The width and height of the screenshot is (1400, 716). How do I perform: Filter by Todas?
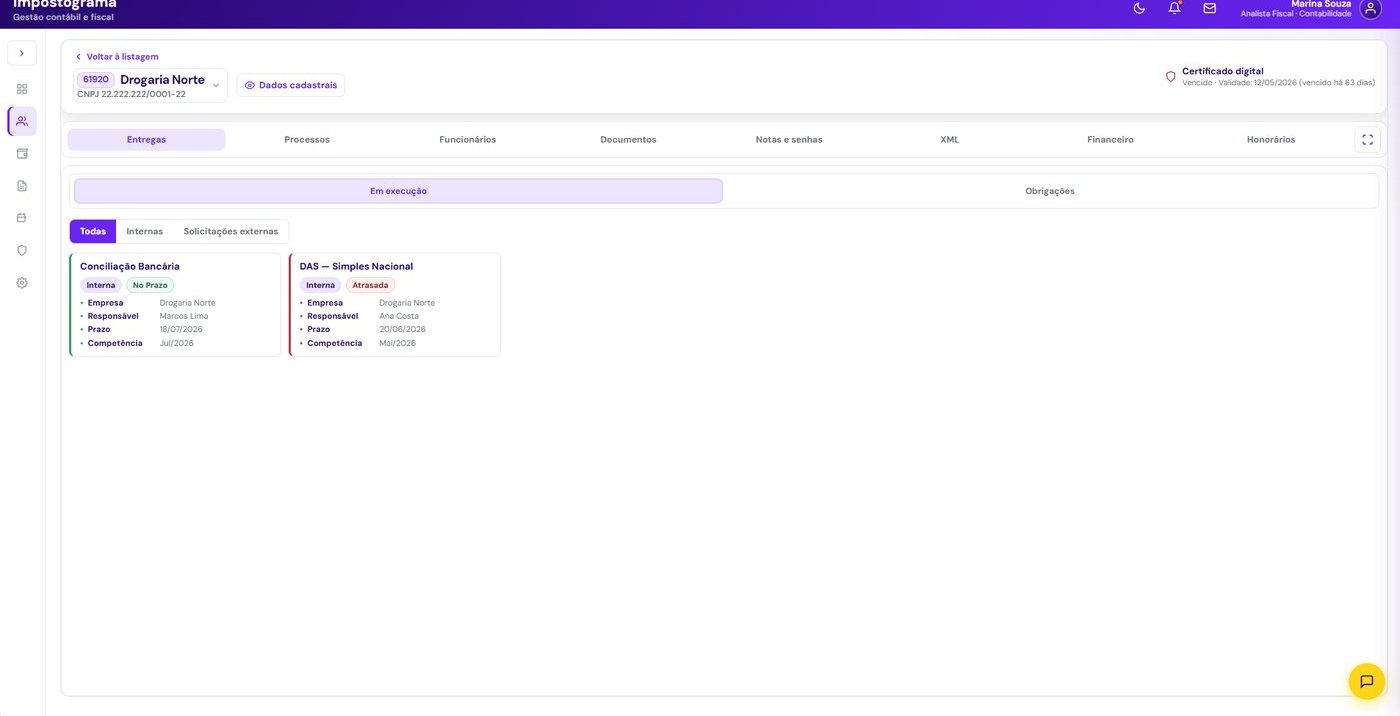(93, 232)
